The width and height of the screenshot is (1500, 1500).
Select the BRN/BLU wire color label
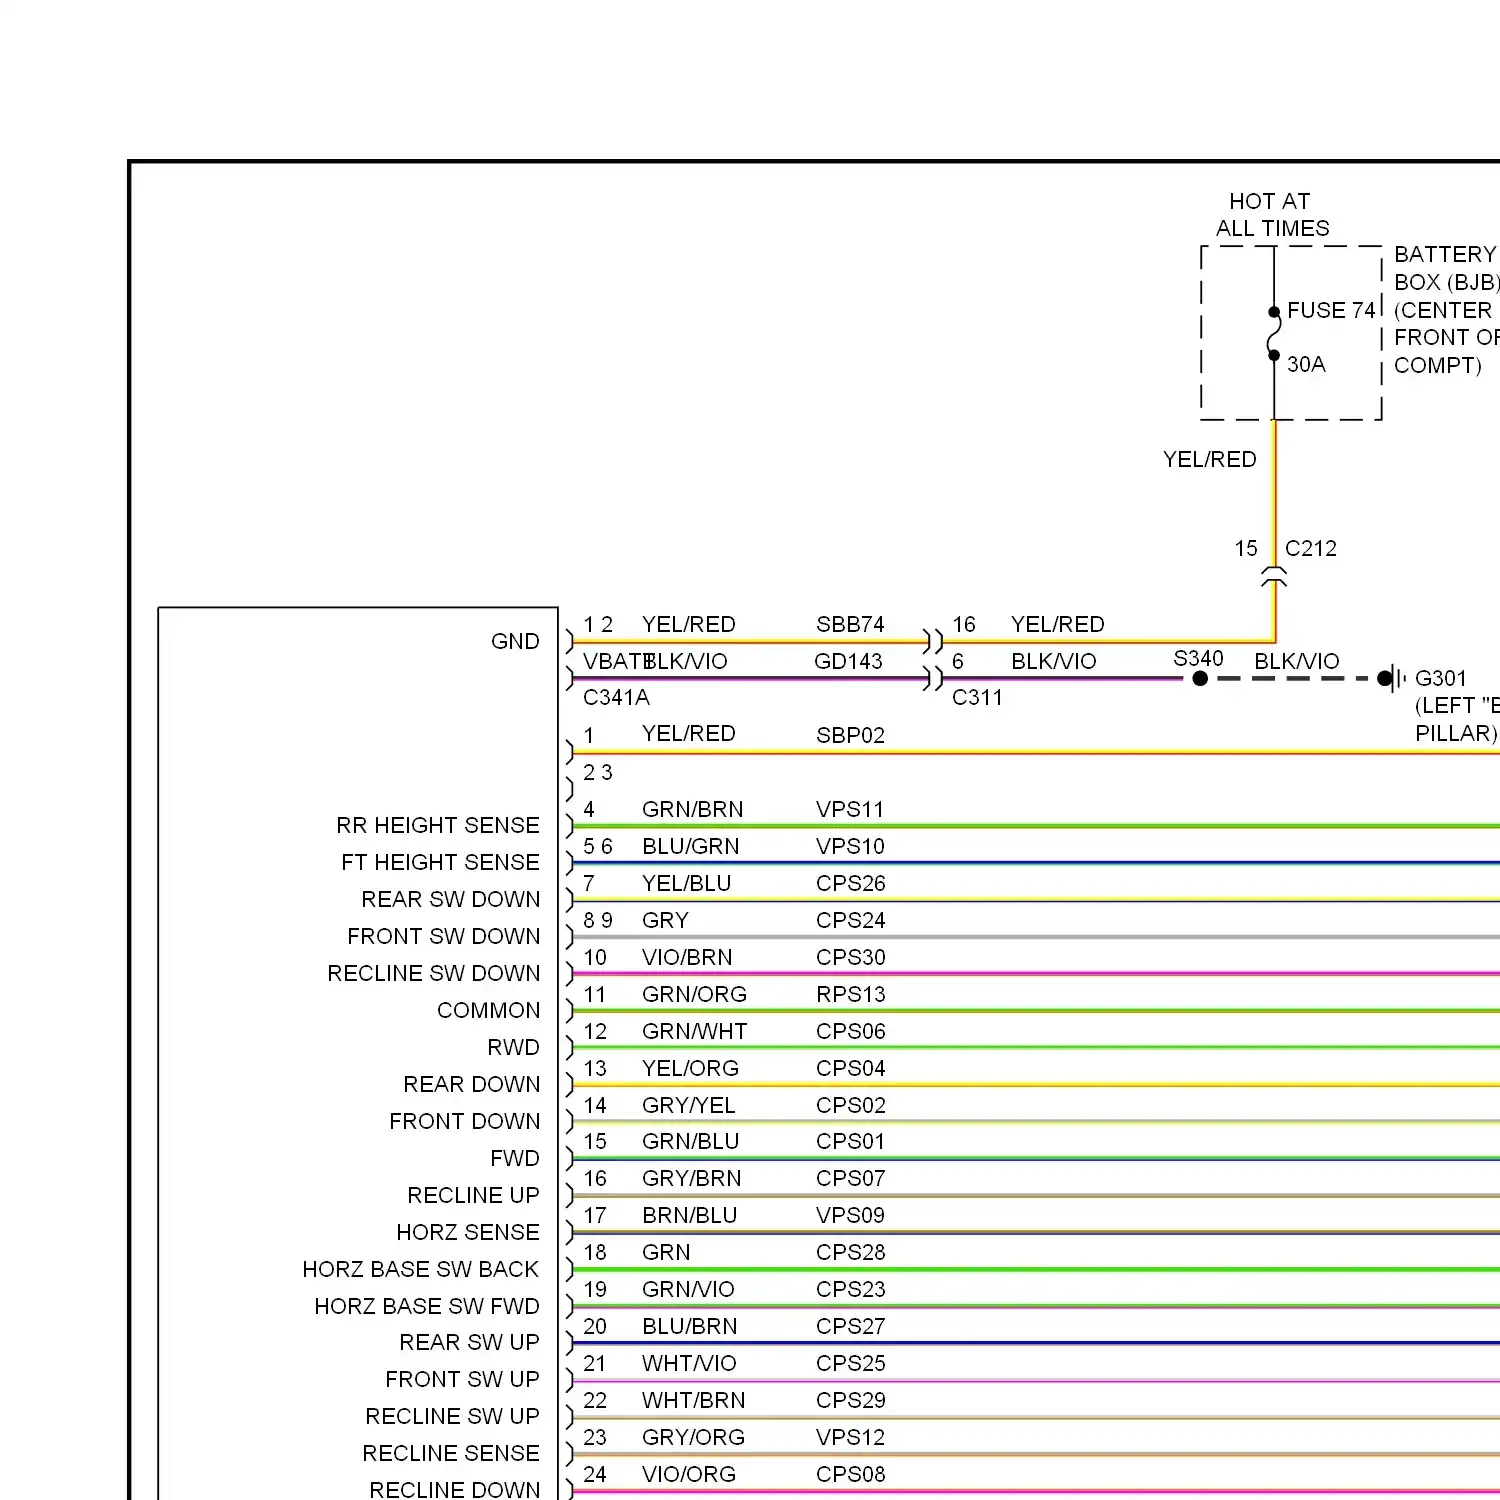pos(689,1215)
